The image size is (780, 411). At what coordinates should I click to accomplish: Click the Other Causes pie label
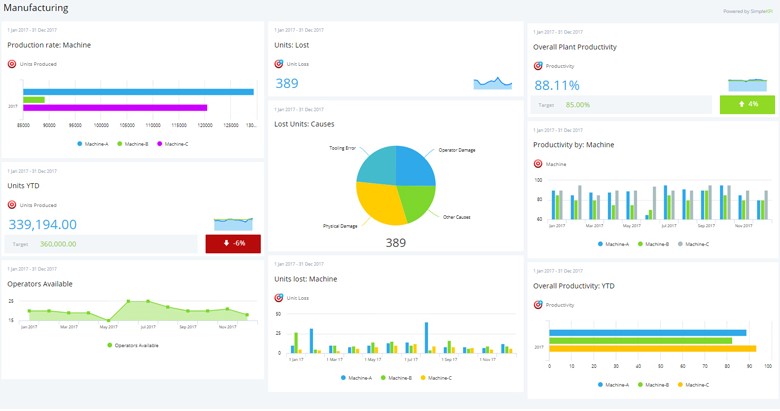[457, 217]
